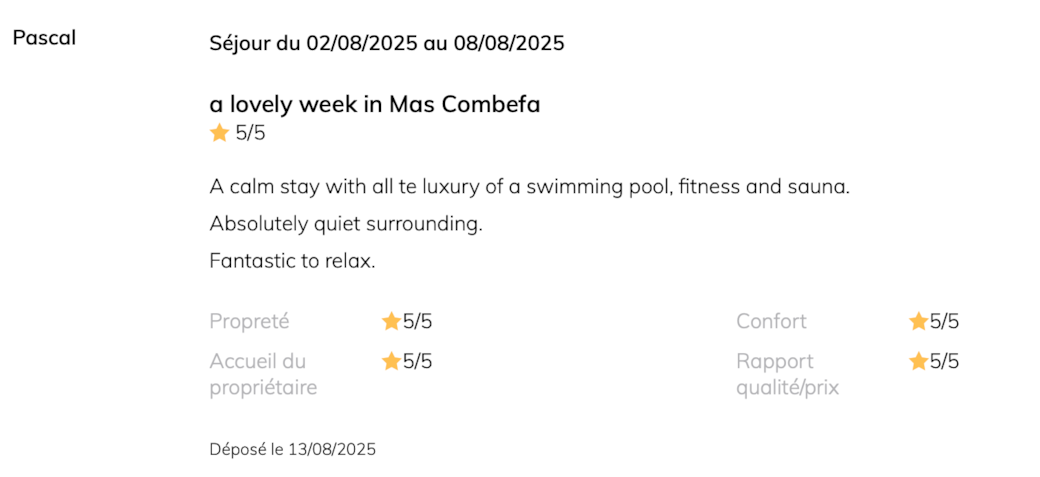1040x477 pixels.
Task: Click the review title about Mas Combefa
Action: [375, 104]
